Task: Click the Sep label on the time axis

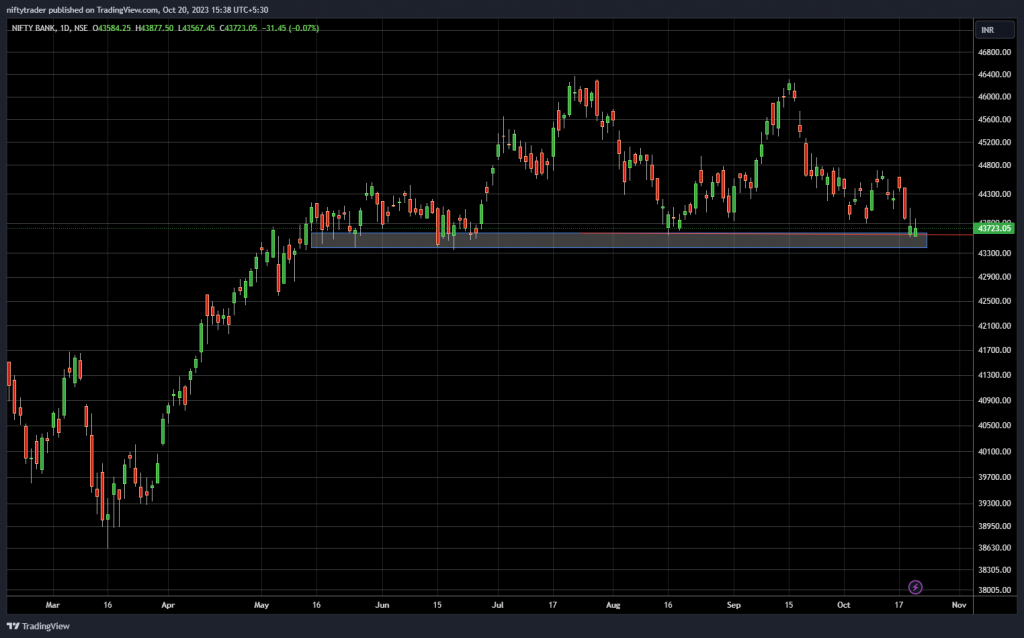Action: [733, 605]
